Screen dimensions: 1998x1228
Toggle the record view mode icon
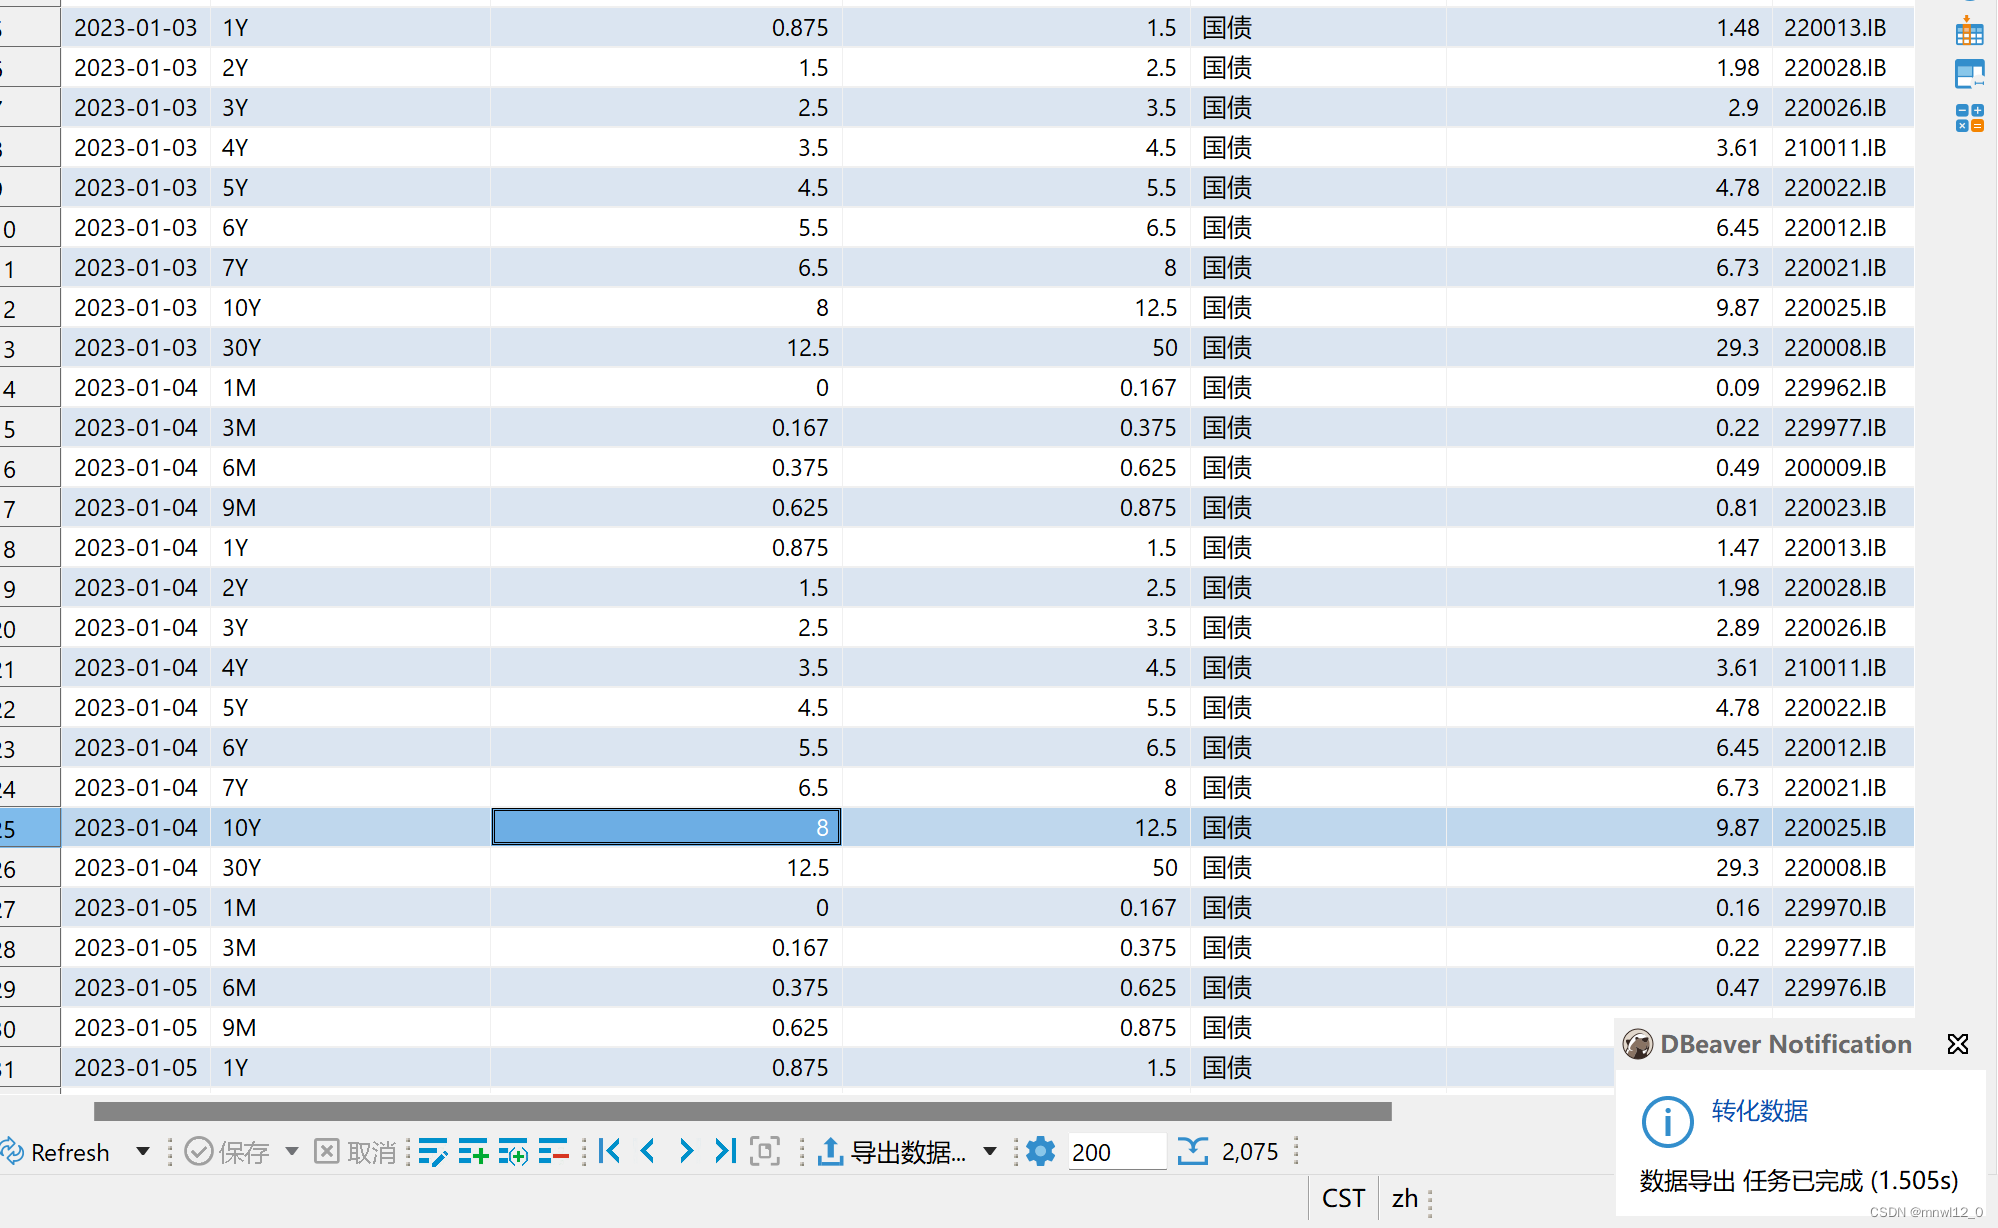pos(765,1151)
